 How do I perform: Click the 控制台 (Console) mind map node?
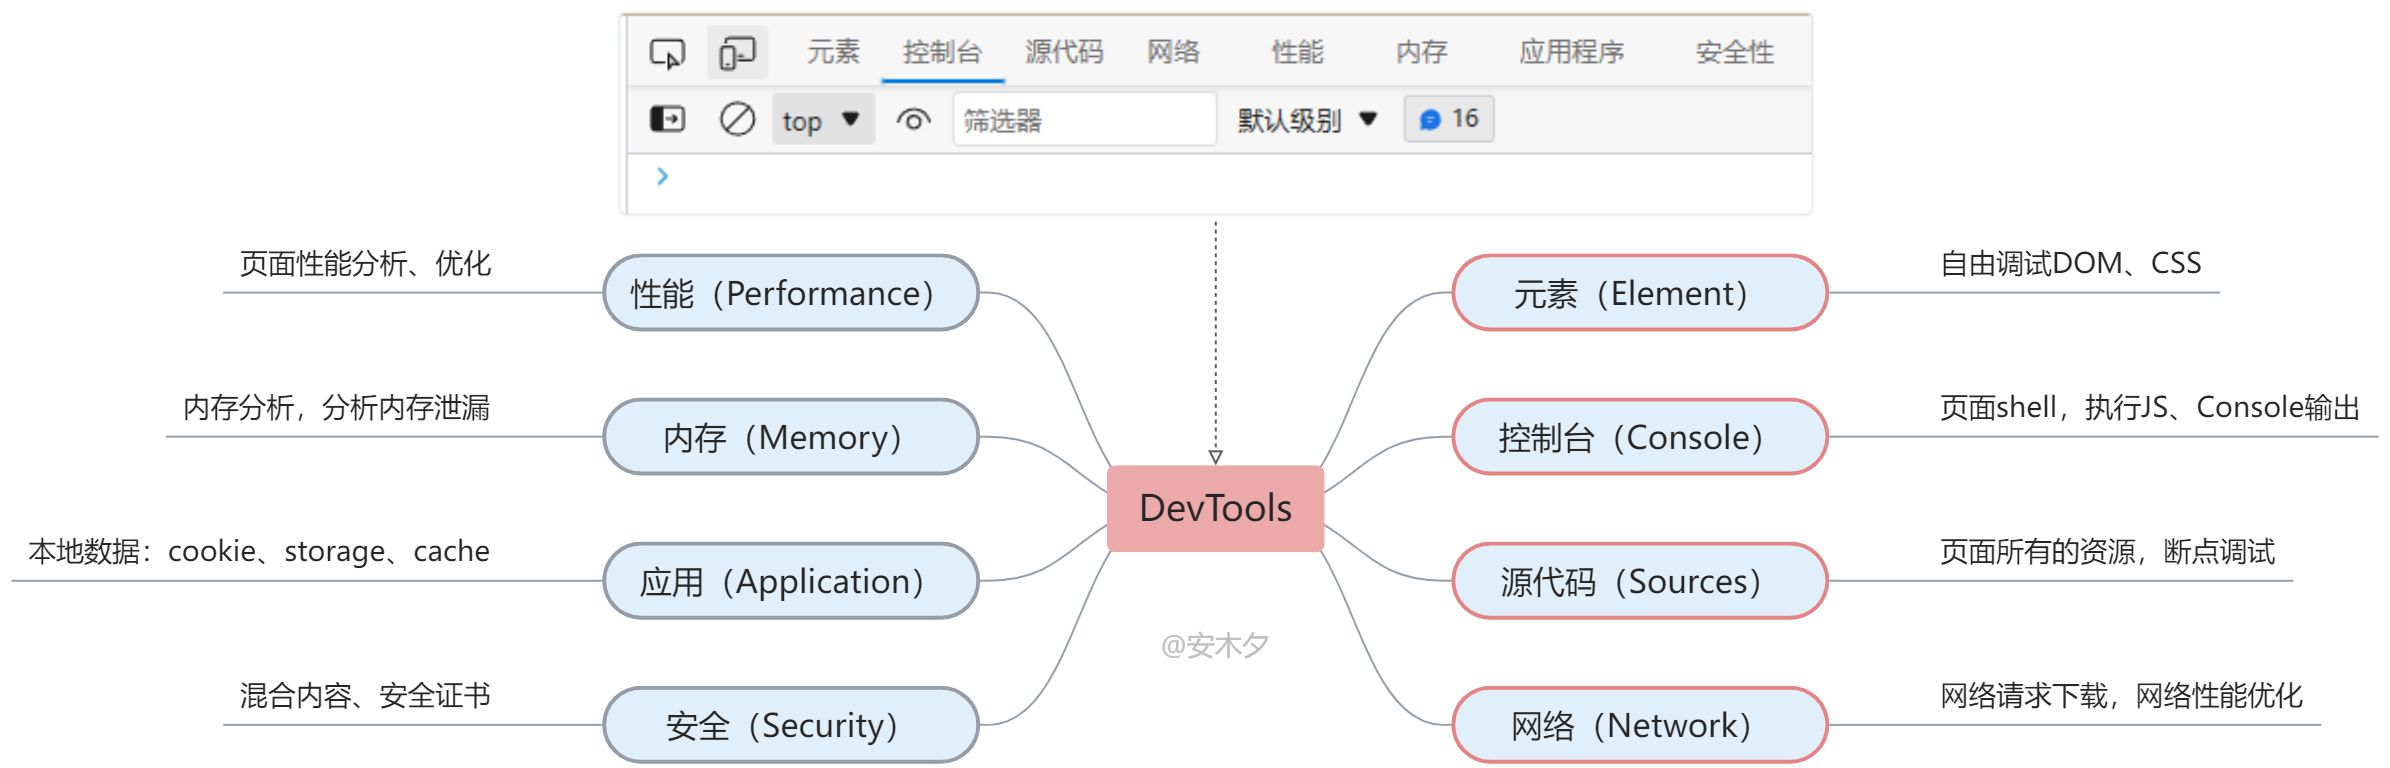[x=1639, y=437]
